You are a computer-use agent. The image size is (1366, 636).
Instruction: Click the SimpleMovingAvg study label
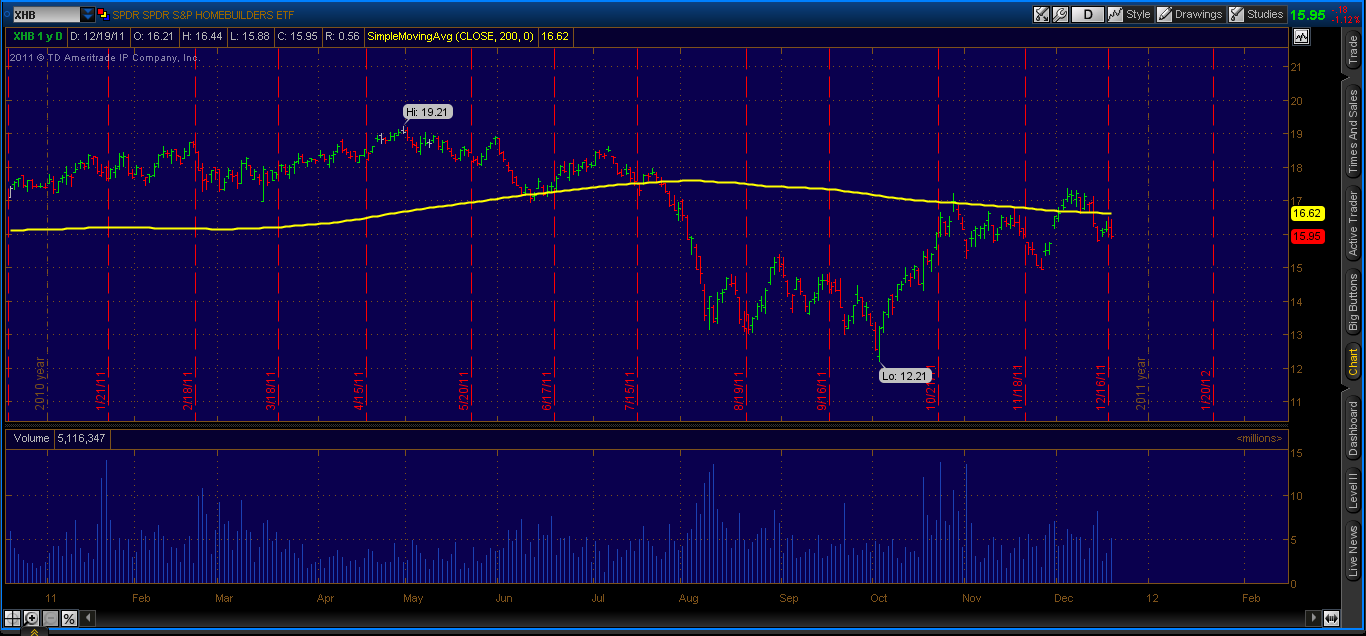452,35
